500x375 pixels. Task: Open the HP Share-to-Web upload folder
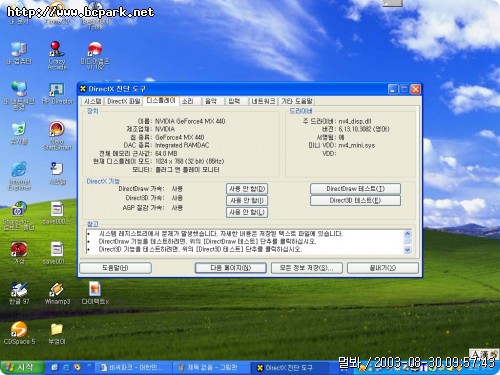tap(19, 216)
